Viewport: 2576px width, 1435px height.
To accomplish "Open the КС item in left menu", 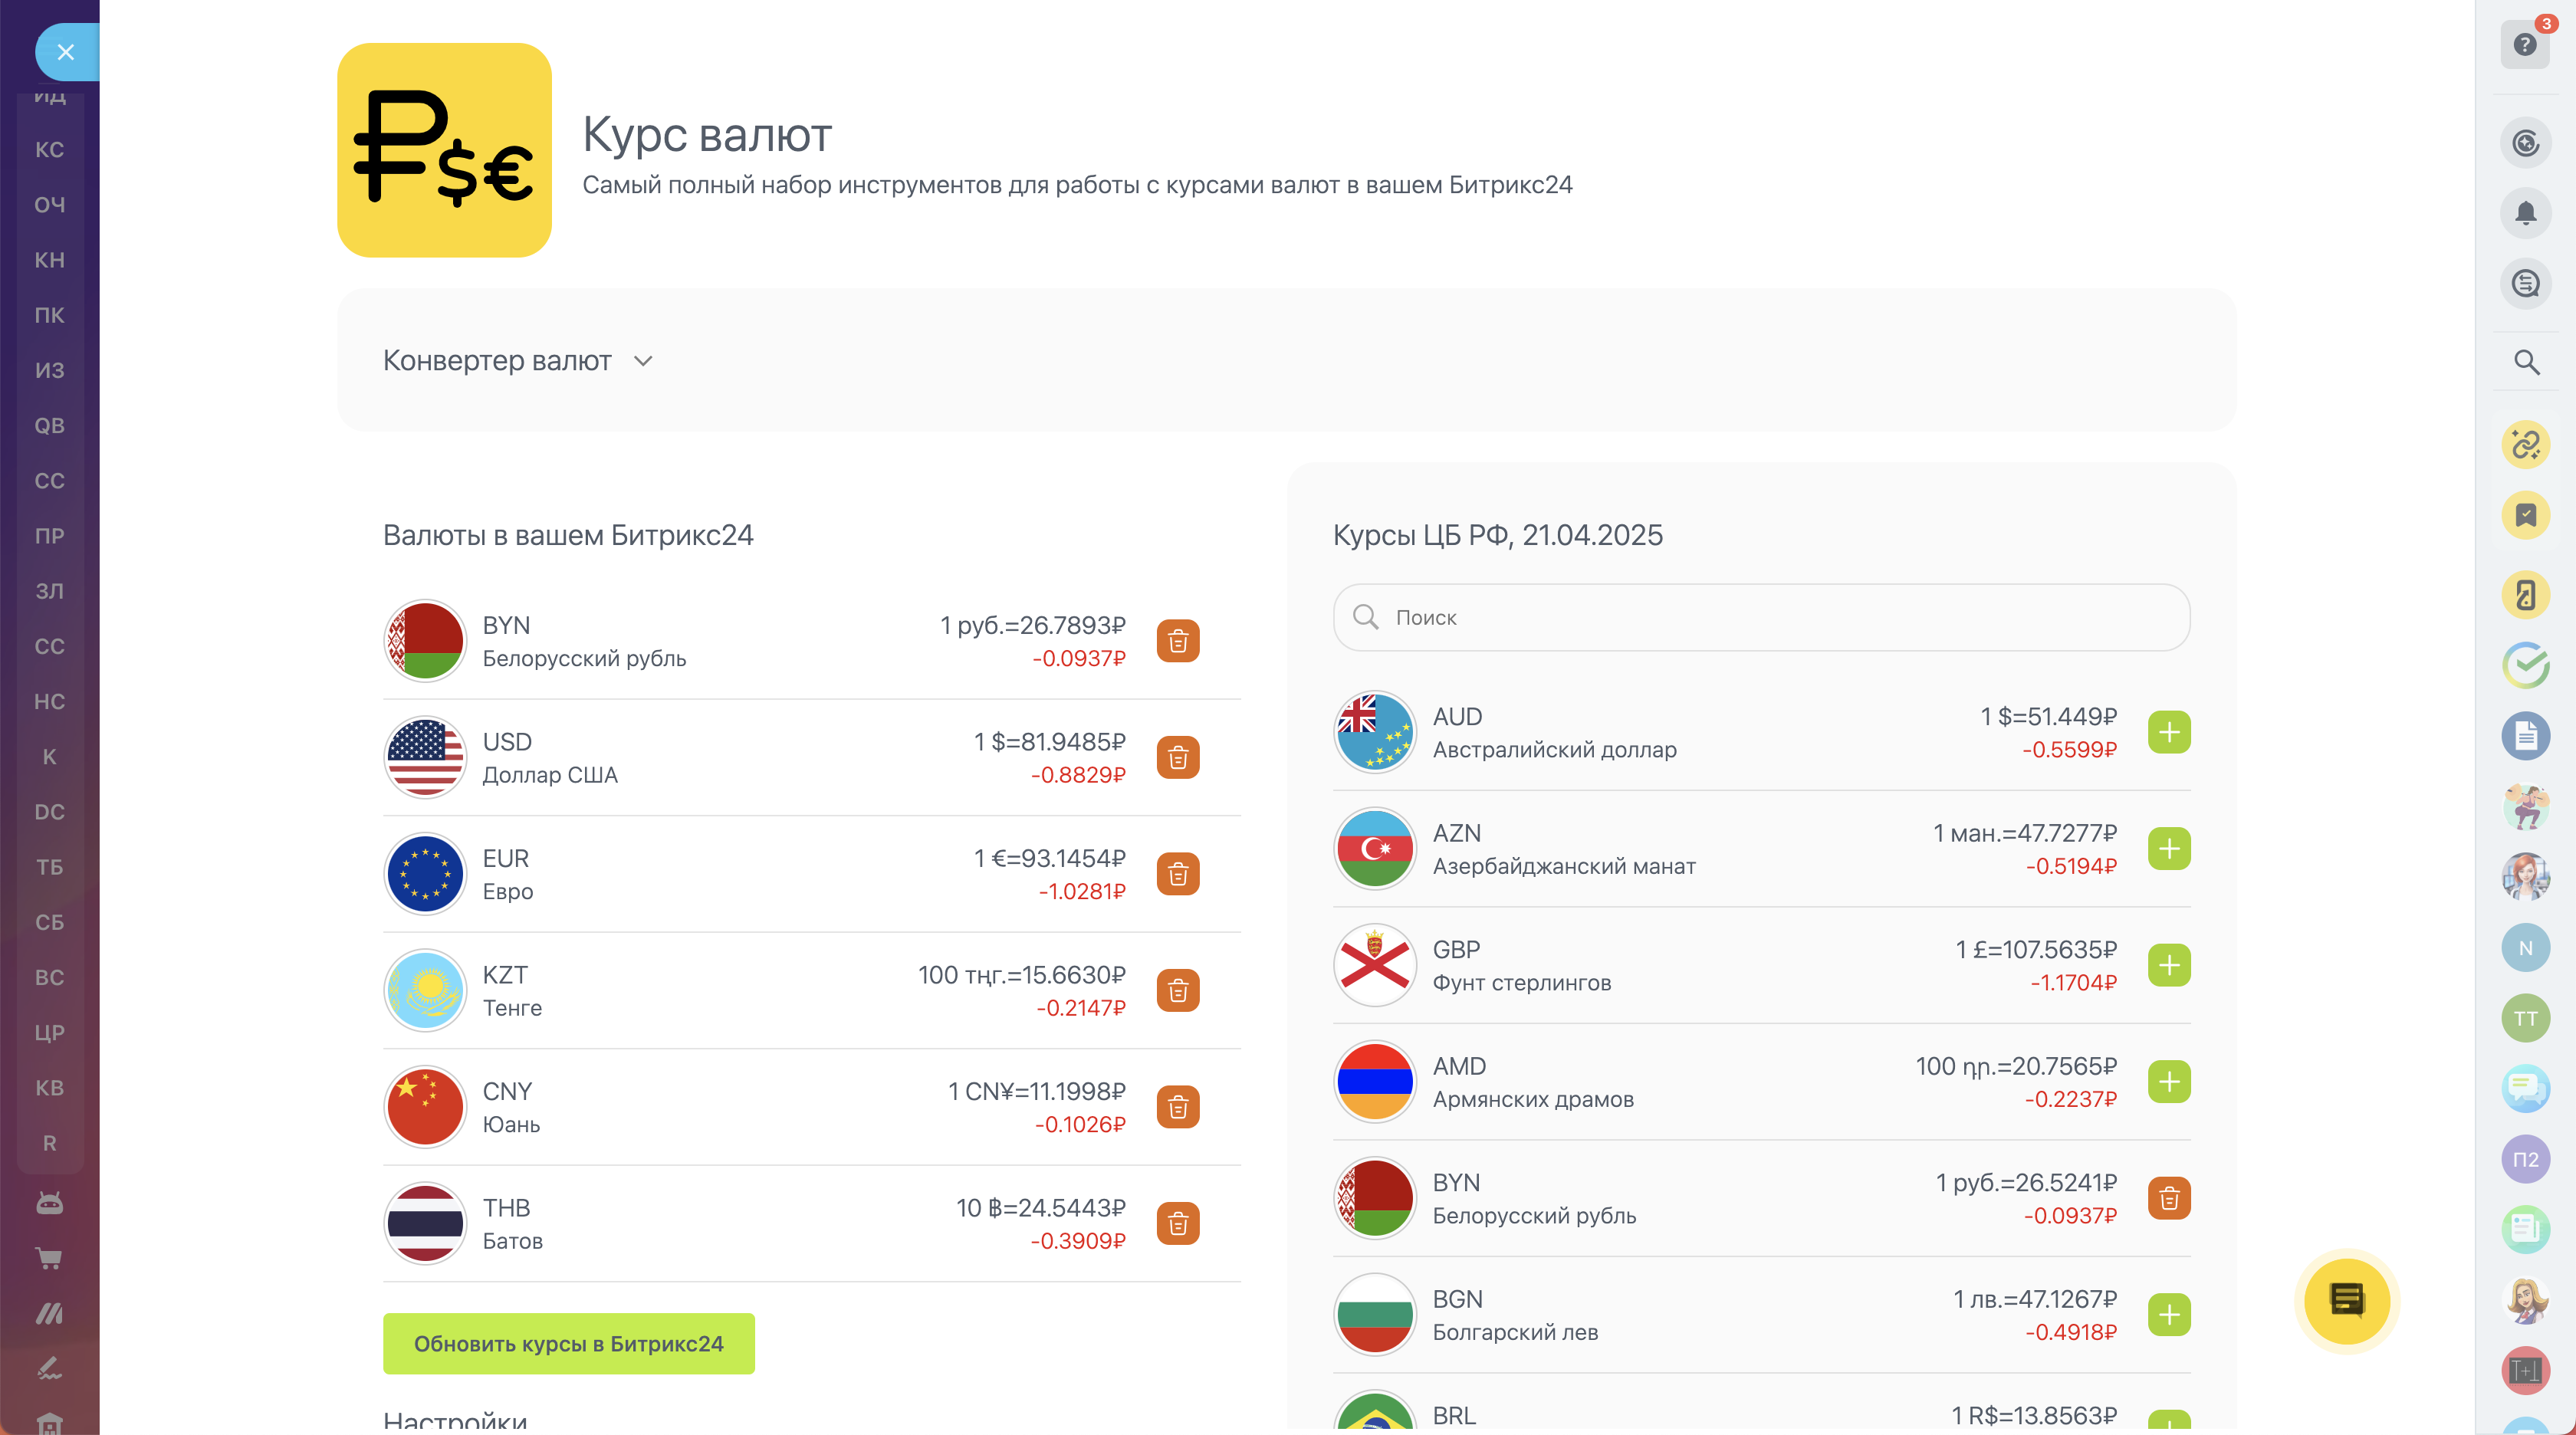I will [x=49, y=150].
